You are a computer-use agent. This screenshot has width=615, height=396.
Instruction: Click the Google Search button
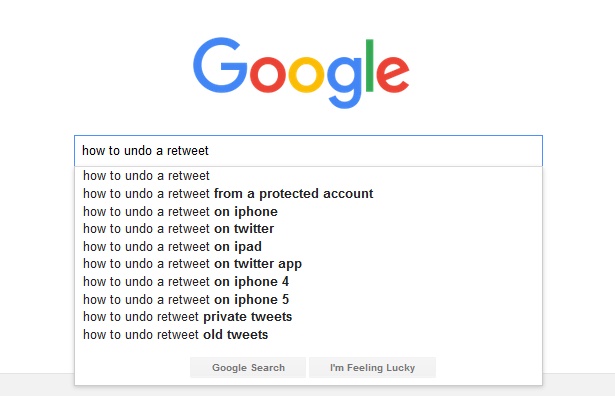click(x=248, y=367)
